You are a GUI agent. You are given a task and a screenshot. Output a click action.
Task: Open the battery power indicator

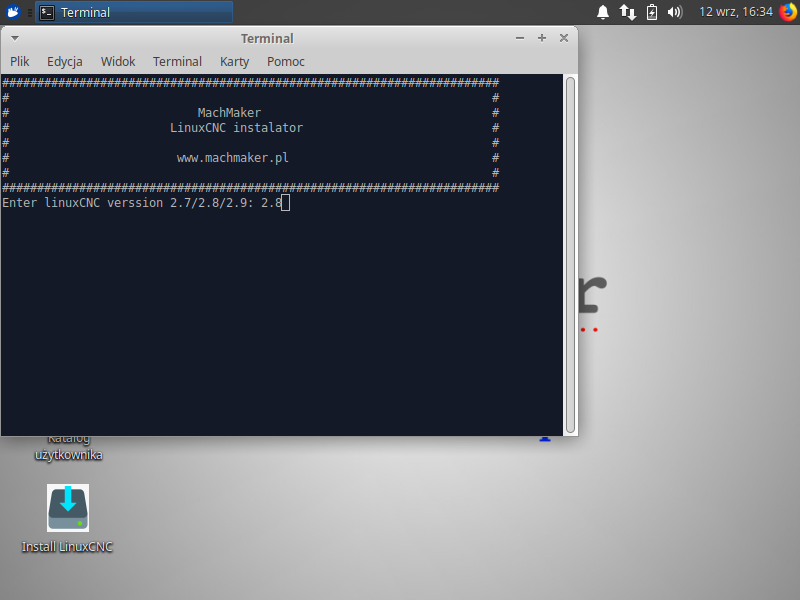pos(652,12)
